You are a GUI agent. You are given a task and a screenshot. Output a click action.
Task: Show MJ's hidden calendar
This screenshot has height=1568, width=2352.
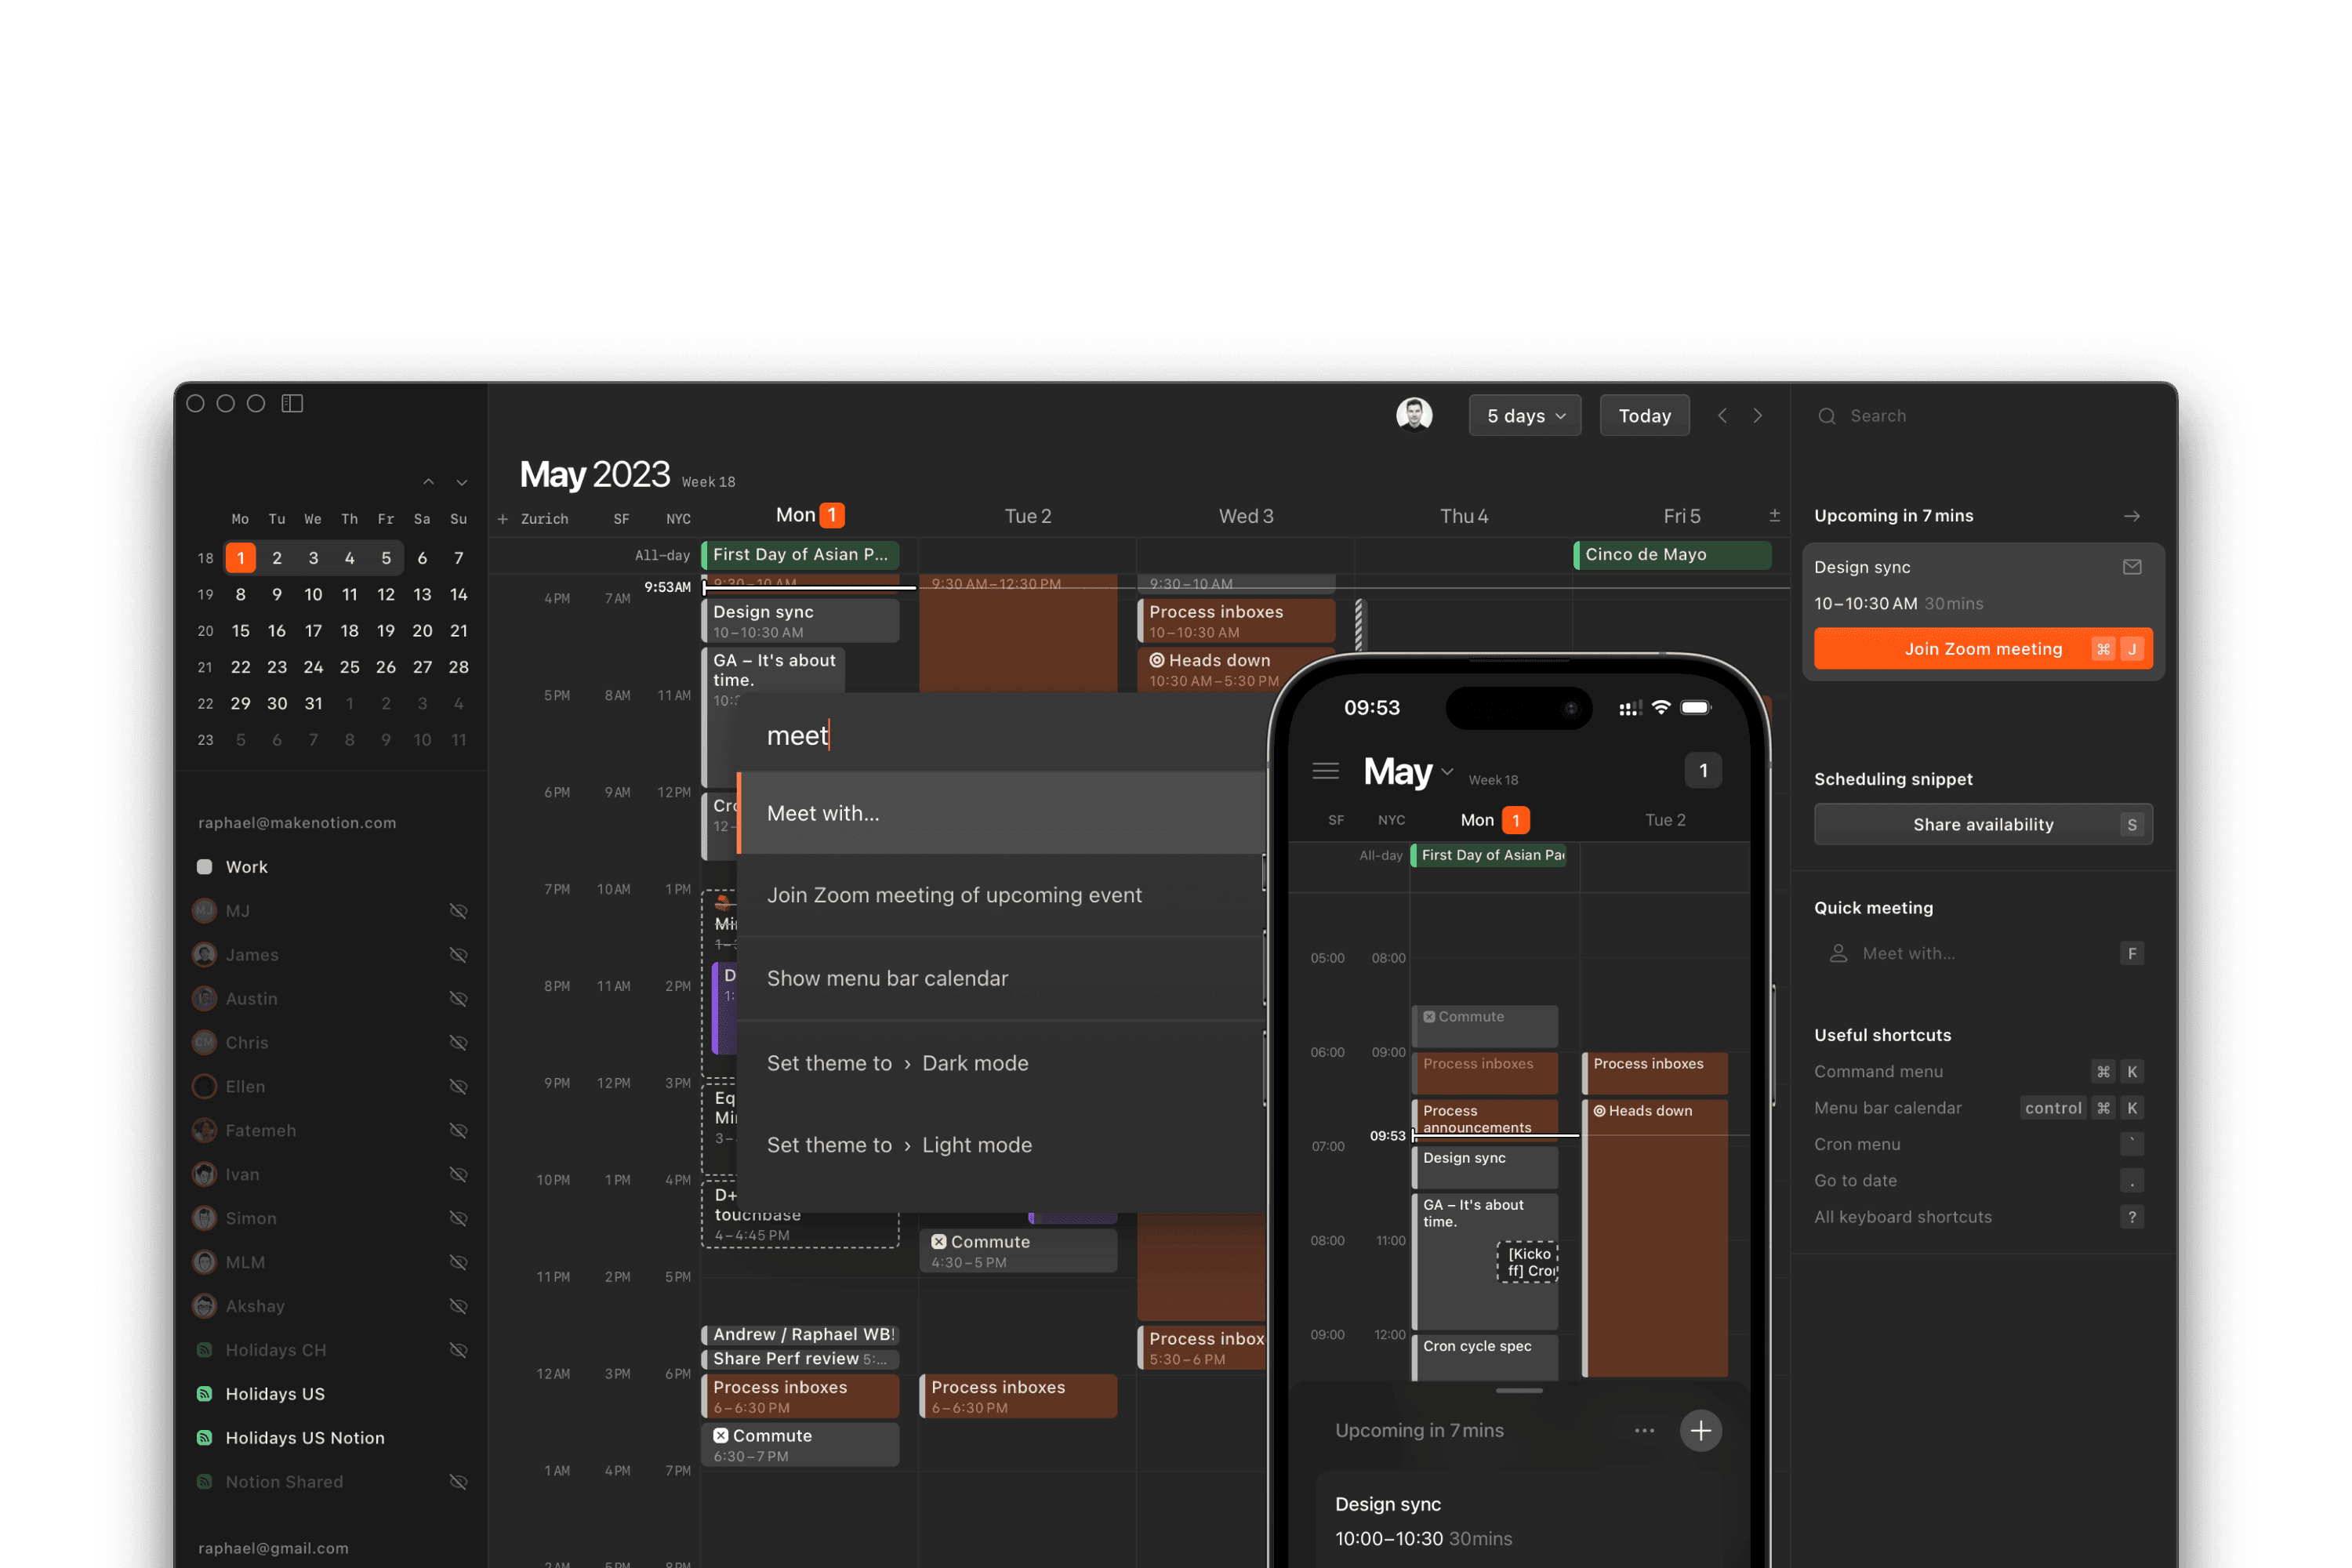click(x=459, y=911)
